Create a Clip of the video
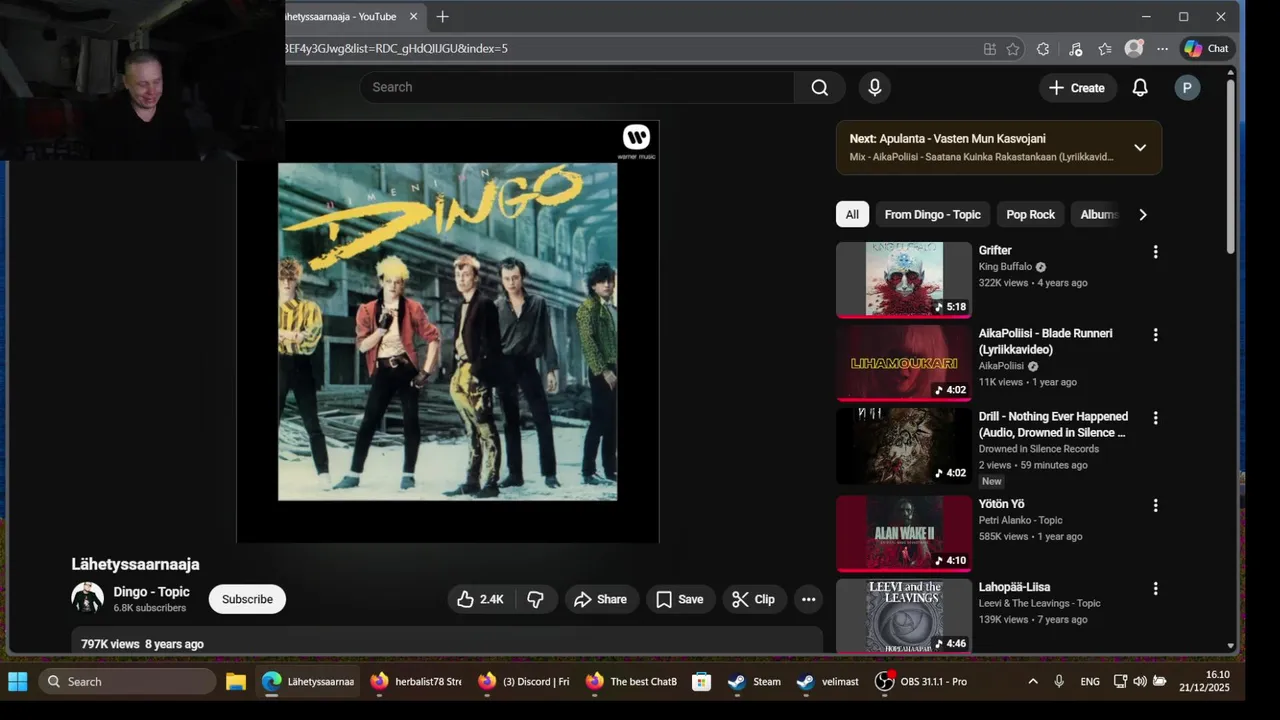The image size is (1280, 720). point(754,599)
